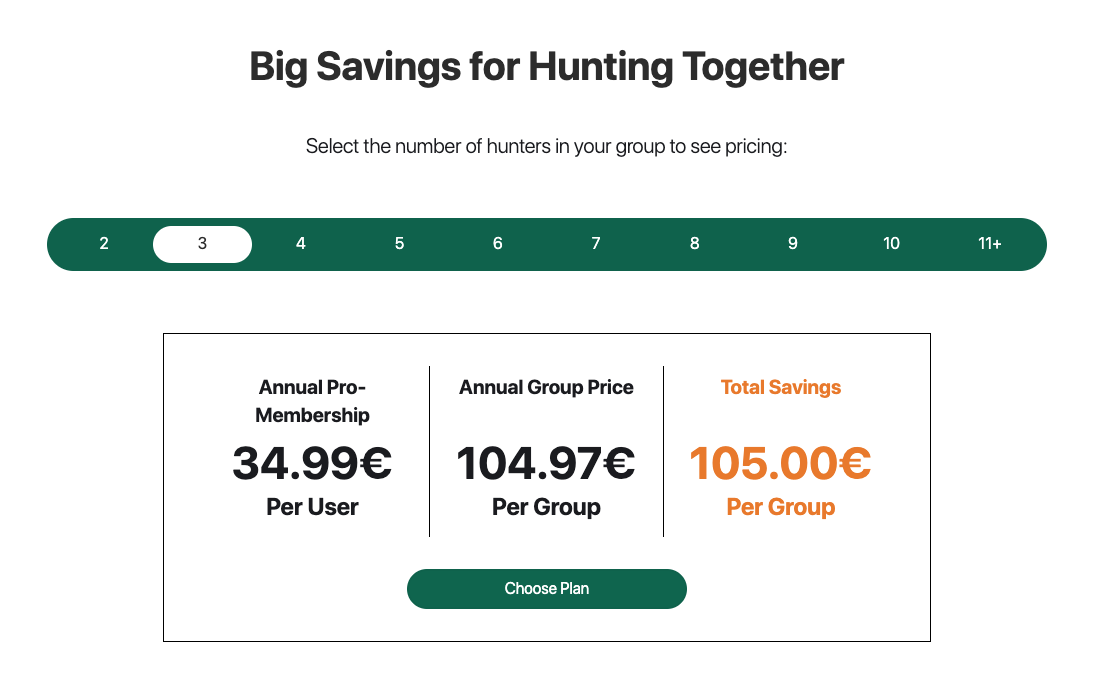
Task: Click the Choose Plan button
Action: point(546,588)
